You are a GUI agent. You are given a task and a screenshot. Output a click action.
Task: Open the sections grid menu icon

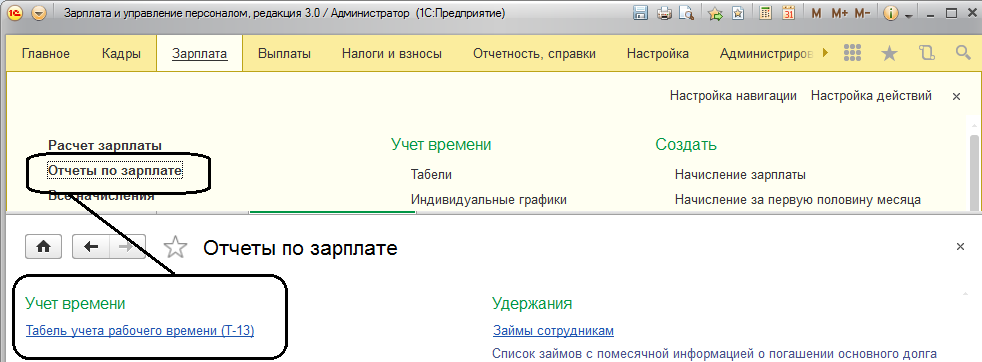coord(852,54)
